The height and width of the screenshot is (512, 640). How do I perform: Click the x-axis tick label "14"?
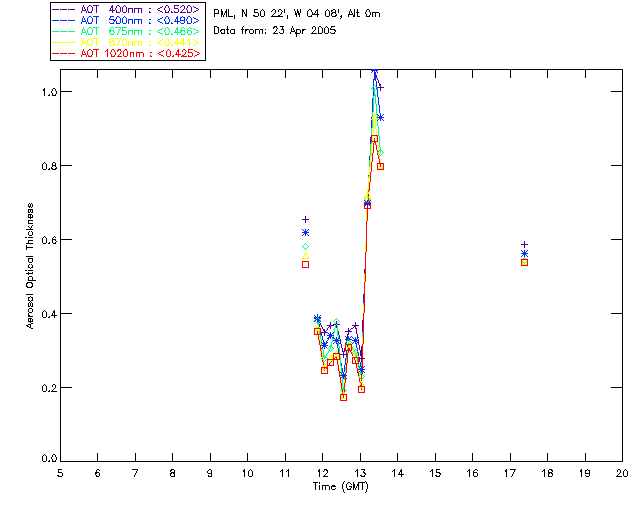coord(398,473)
